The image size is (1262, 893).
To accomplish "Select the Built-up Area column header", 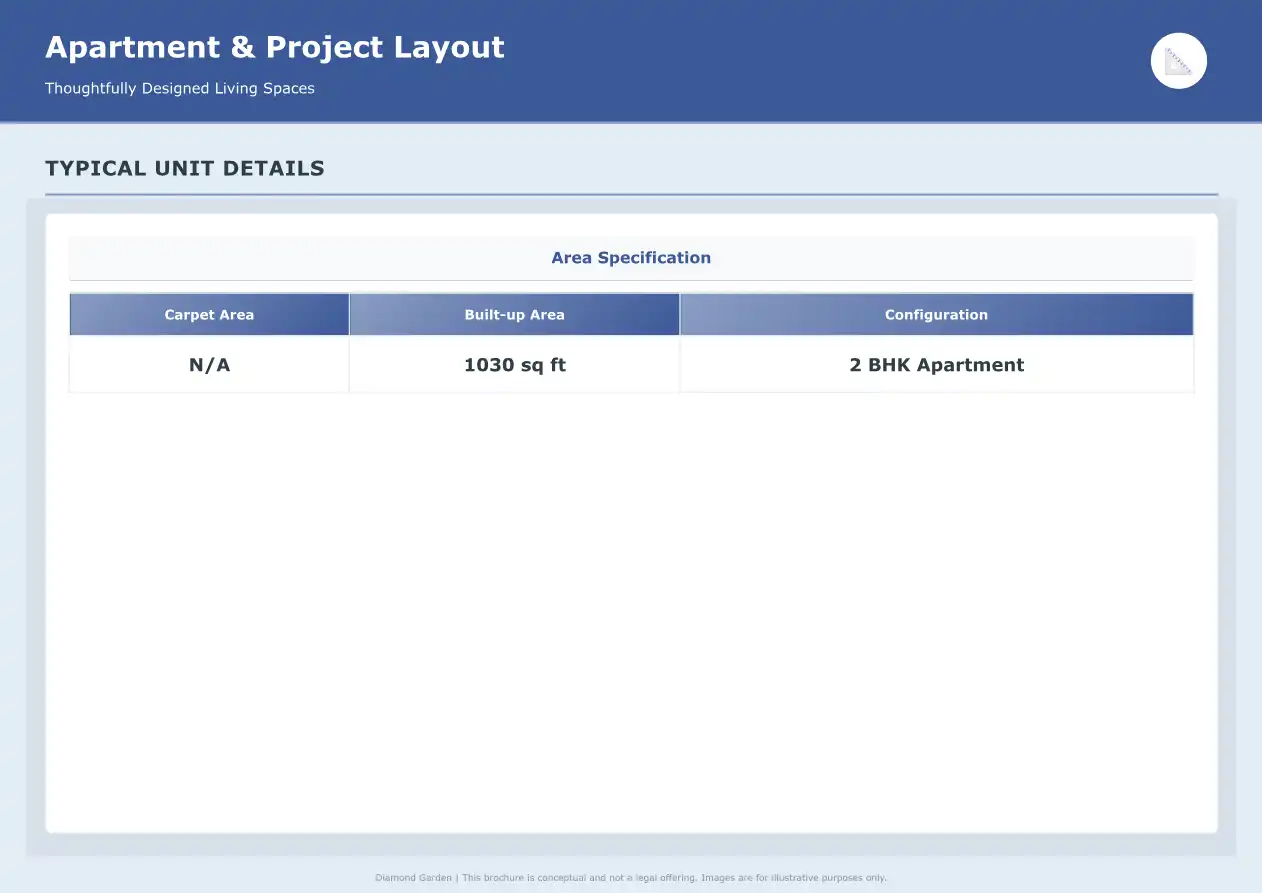I will click(x=514, y=315).
